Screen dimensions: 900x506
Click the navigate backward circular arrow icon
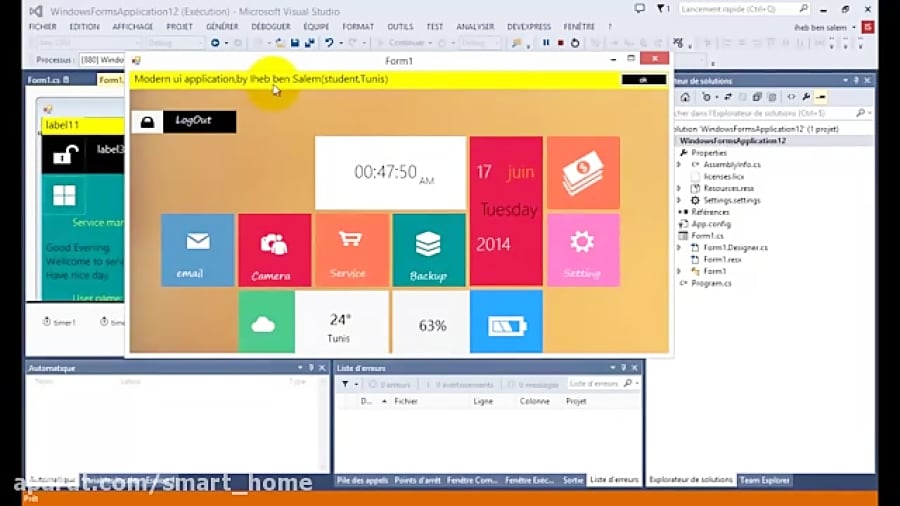click(x=215, y=42)
